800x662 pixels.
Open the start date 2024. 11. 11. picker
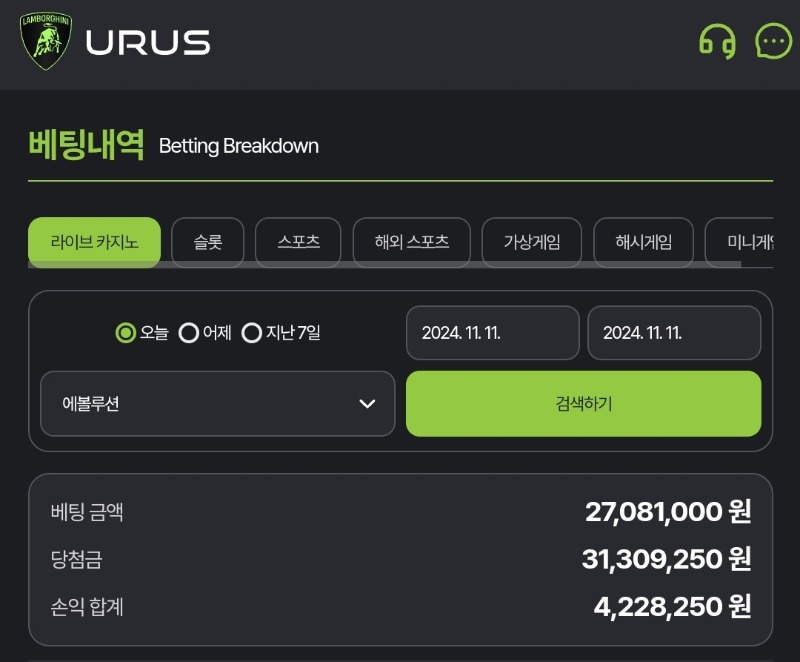coord(493,333)
